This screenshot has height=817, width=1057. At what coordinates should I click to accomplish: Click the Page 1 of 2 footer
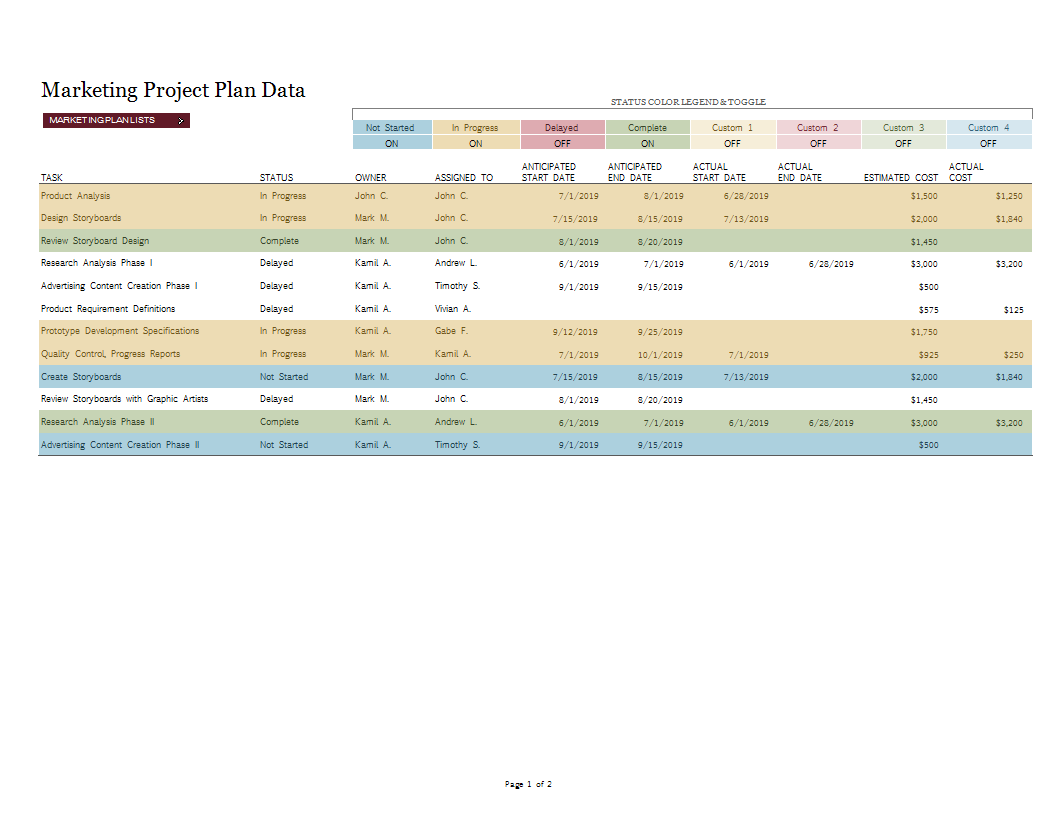pos(528,784)
